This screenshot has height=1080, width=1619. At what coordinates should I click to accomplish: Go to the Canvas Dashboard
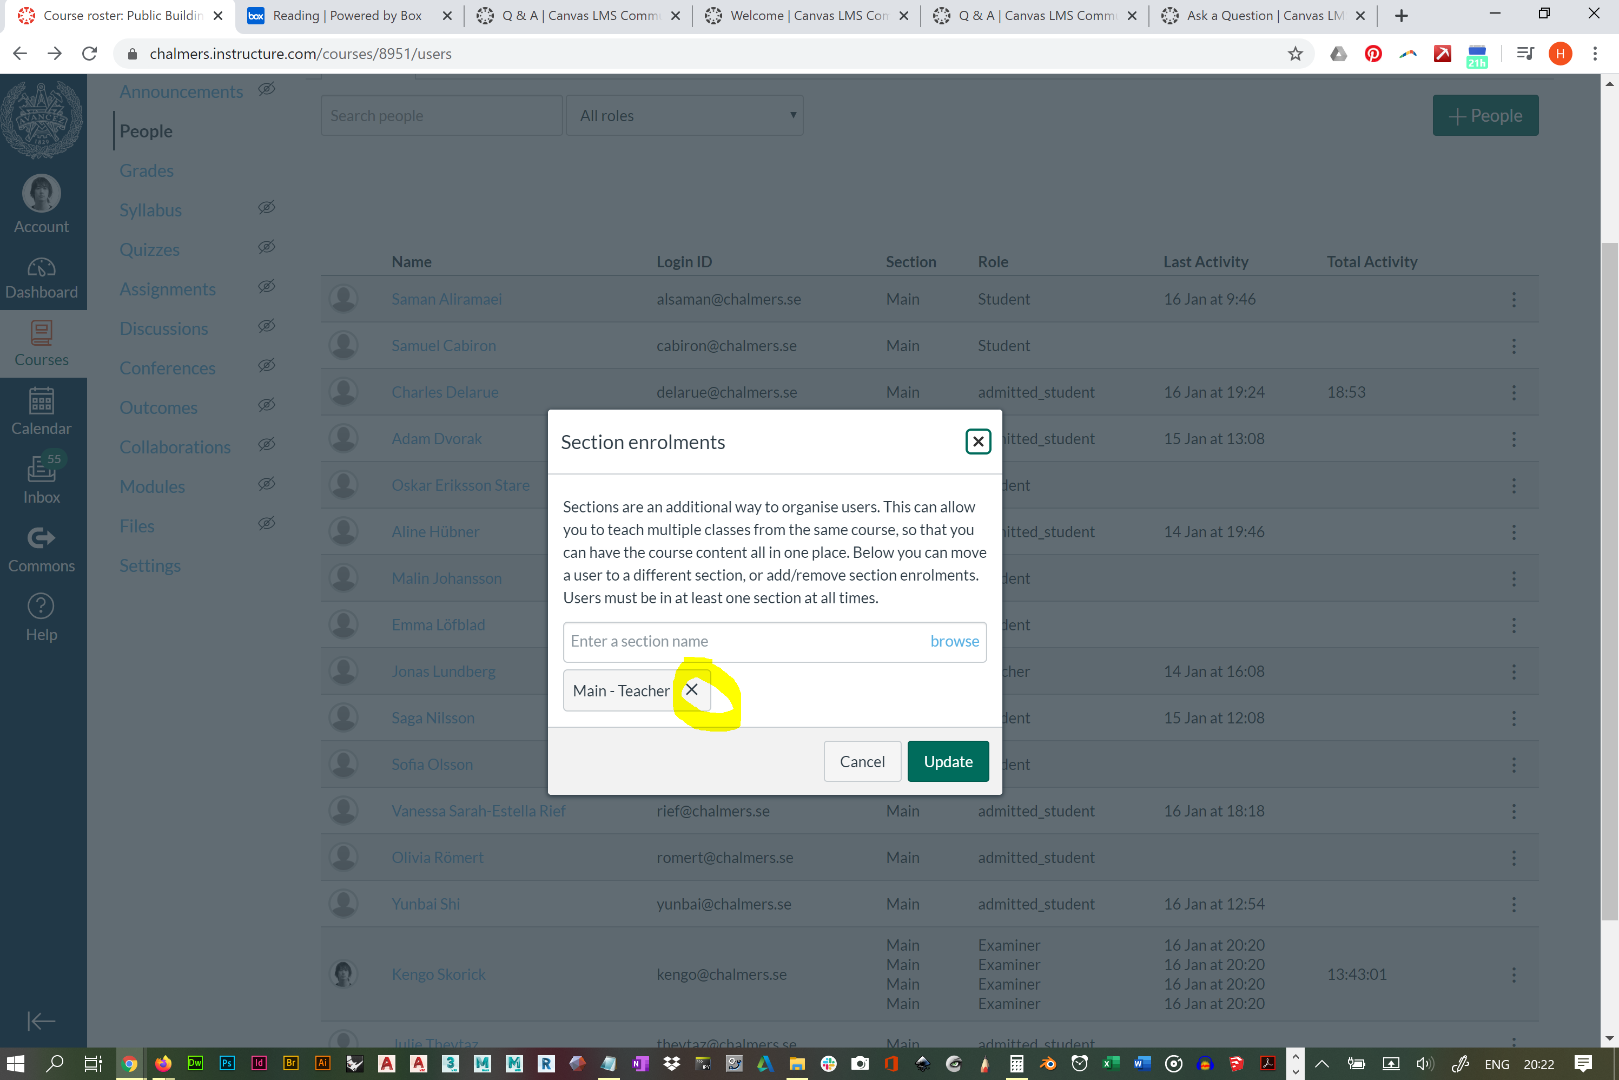pyautogui.click(x=42, y=278)
